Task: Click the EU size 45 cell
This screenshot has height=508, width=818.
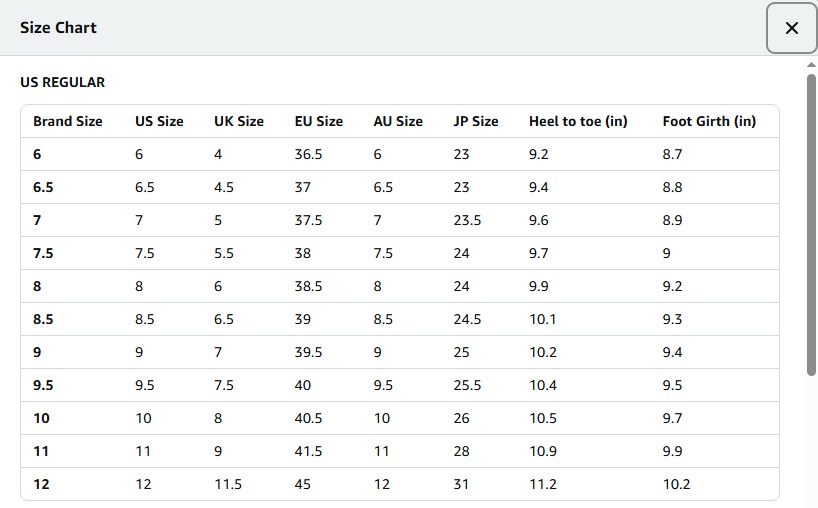Action: [x=303, y=484]
